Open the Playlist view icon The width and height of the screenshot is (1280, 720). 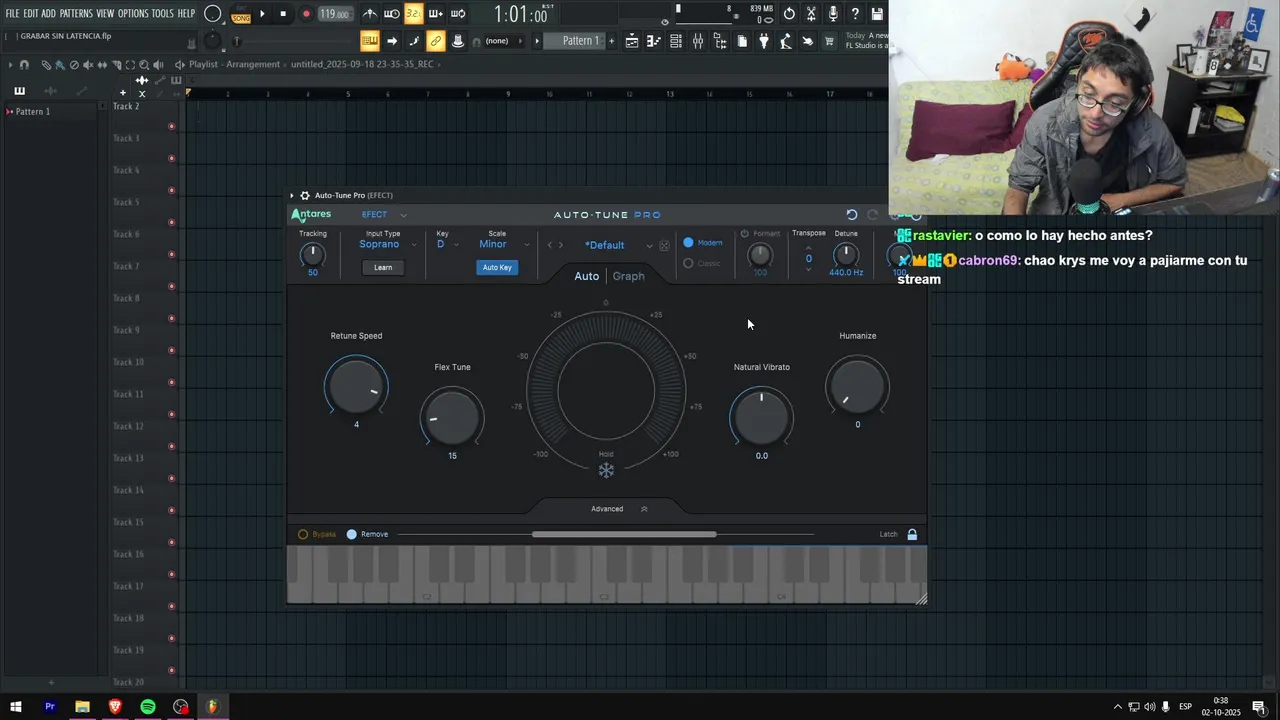(632, 41)
